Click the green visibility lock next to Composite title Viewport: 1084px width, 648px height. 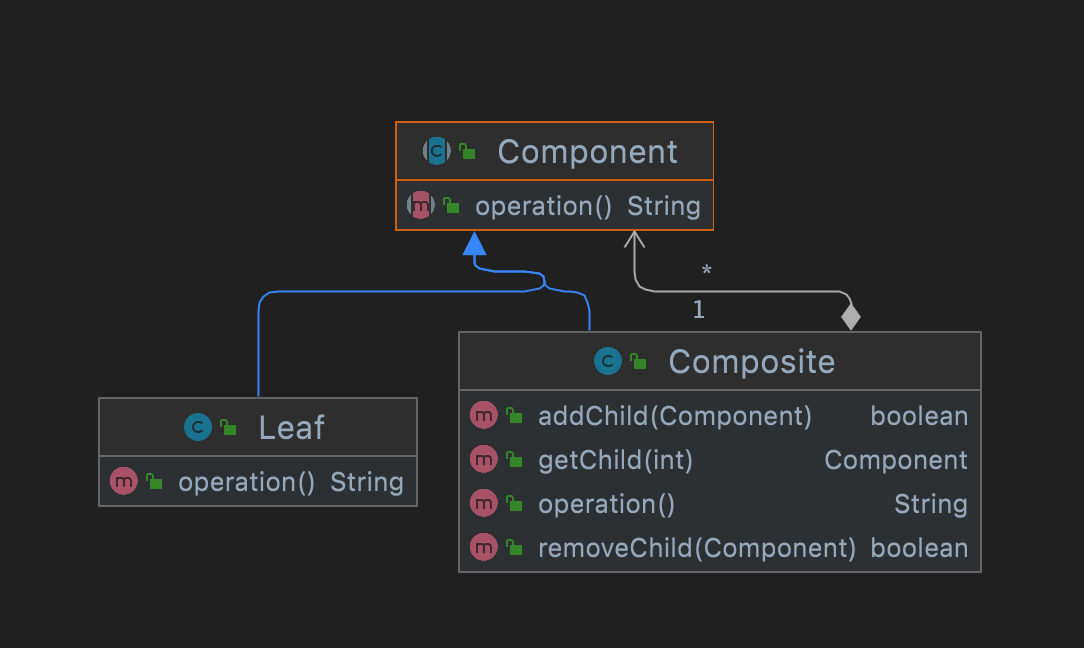638,362
